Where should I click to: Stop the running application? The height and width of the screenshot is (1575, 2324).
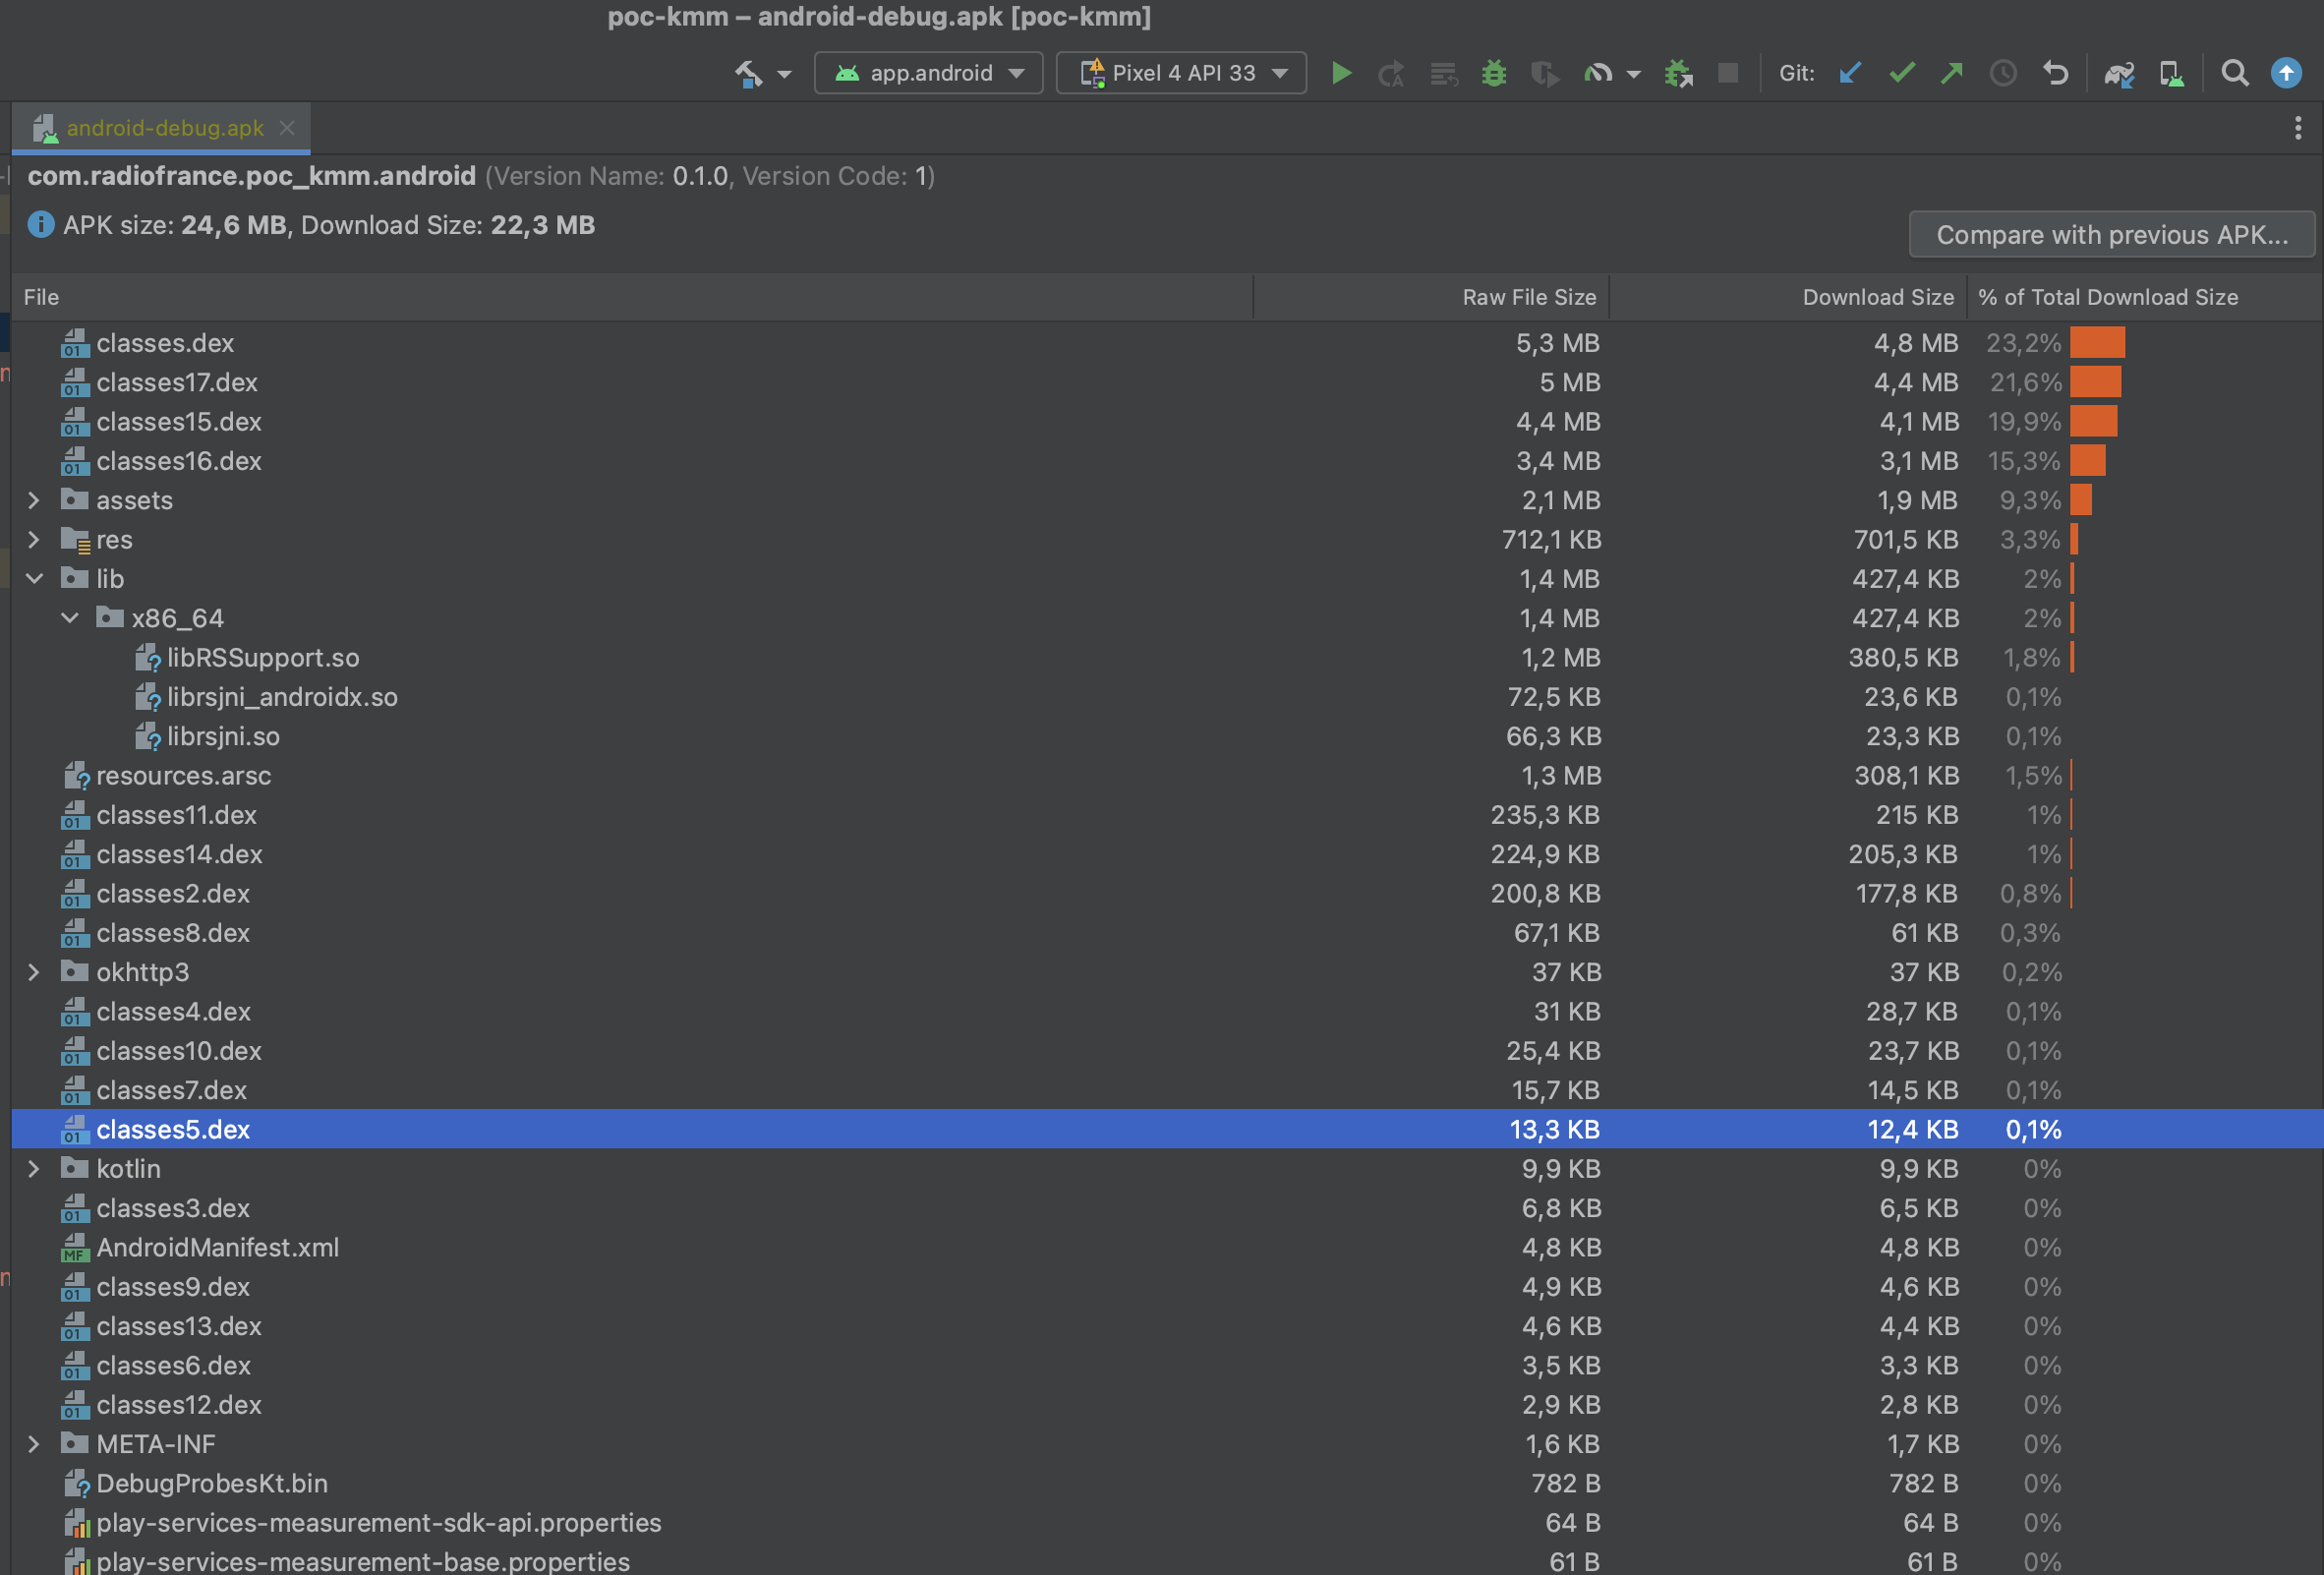click(x=1729, y=72)
